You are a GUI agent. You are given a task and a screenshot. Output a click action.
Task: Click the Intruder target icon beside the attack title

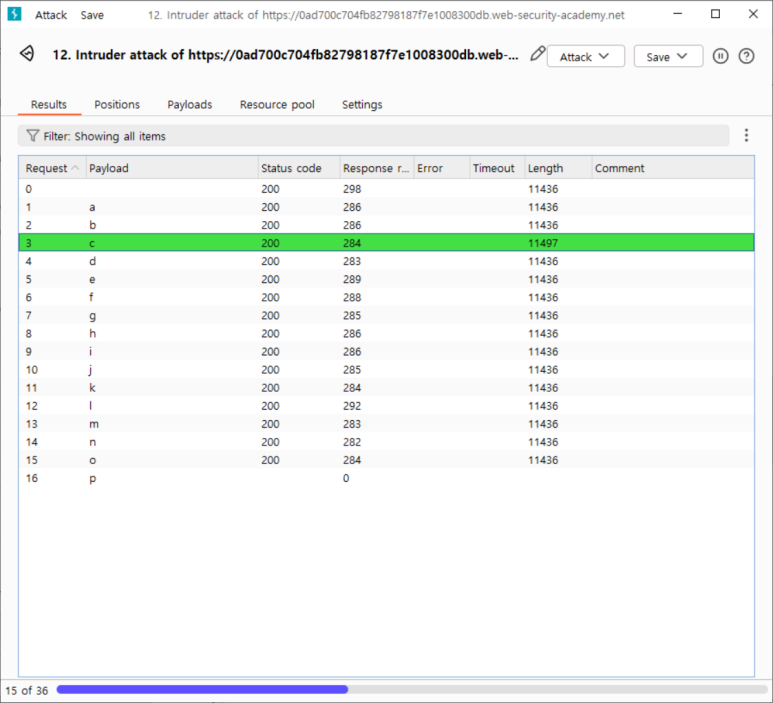[x=27, y=53]
